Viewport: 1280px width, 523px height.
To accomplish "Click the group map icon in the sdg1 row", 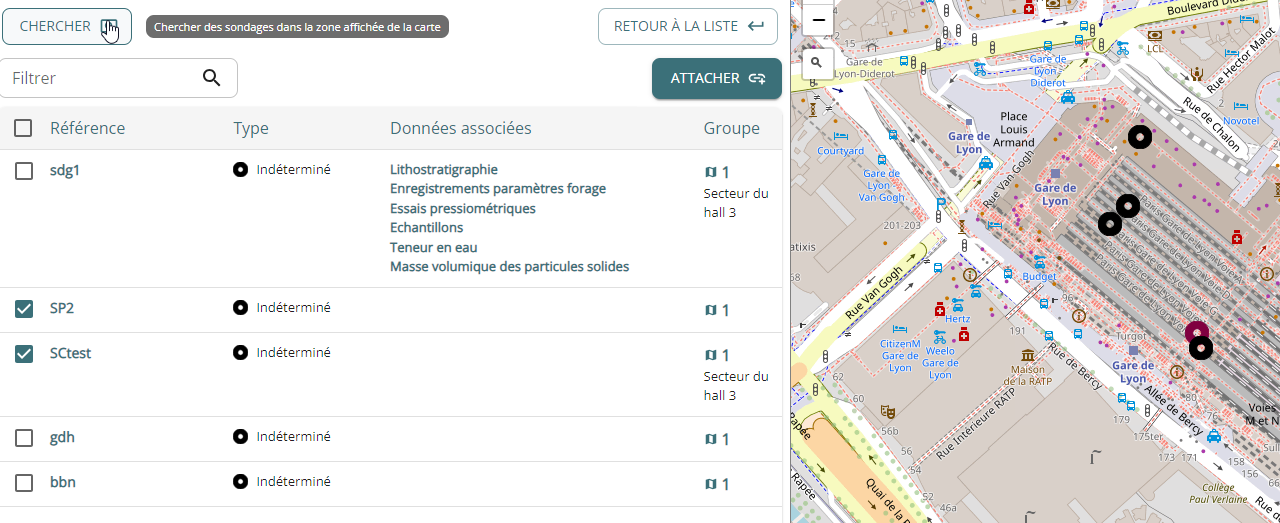I will pos(711,172).
